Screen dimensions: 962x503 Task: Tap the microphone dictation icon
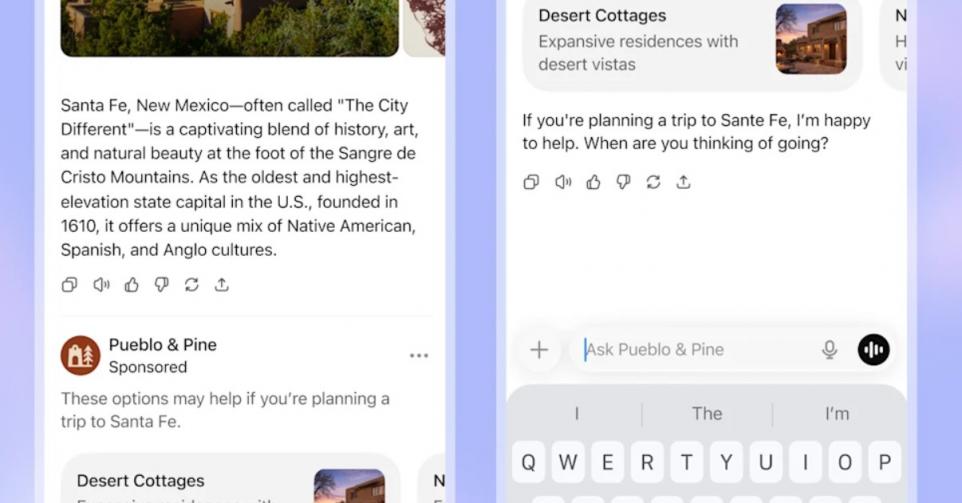coord(829,350)
